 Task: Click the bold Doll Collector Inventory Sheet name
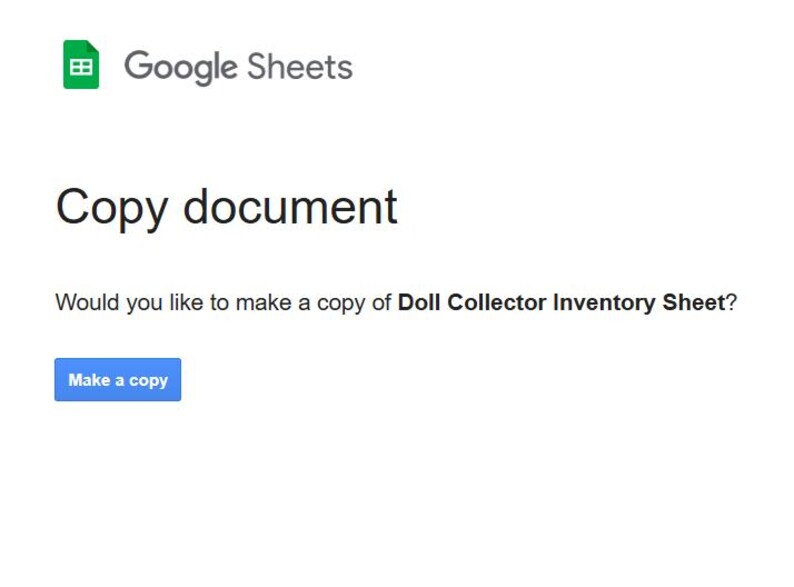pyautogui.click(x=562, y=302)
